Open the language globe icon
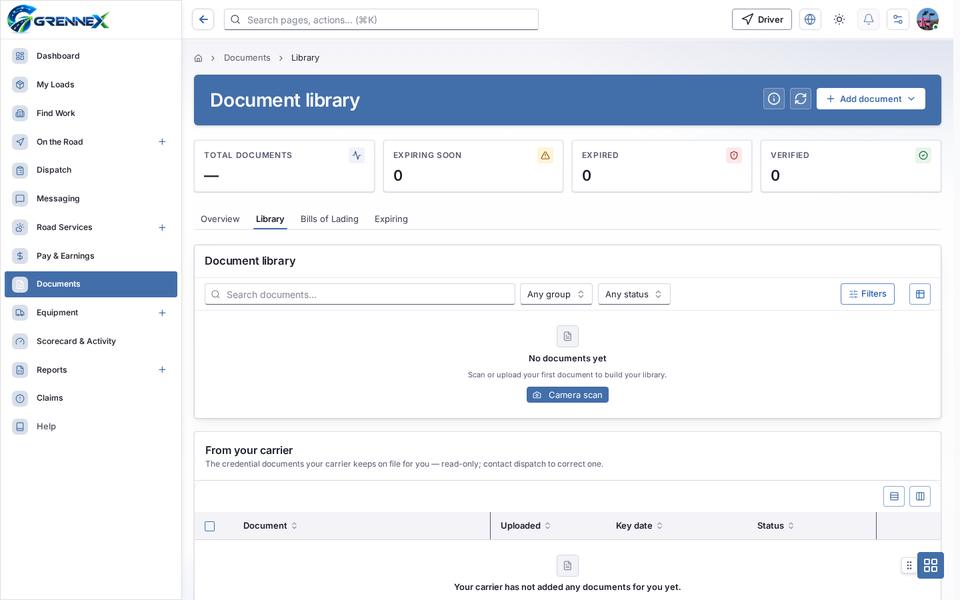 coord(809,20)
